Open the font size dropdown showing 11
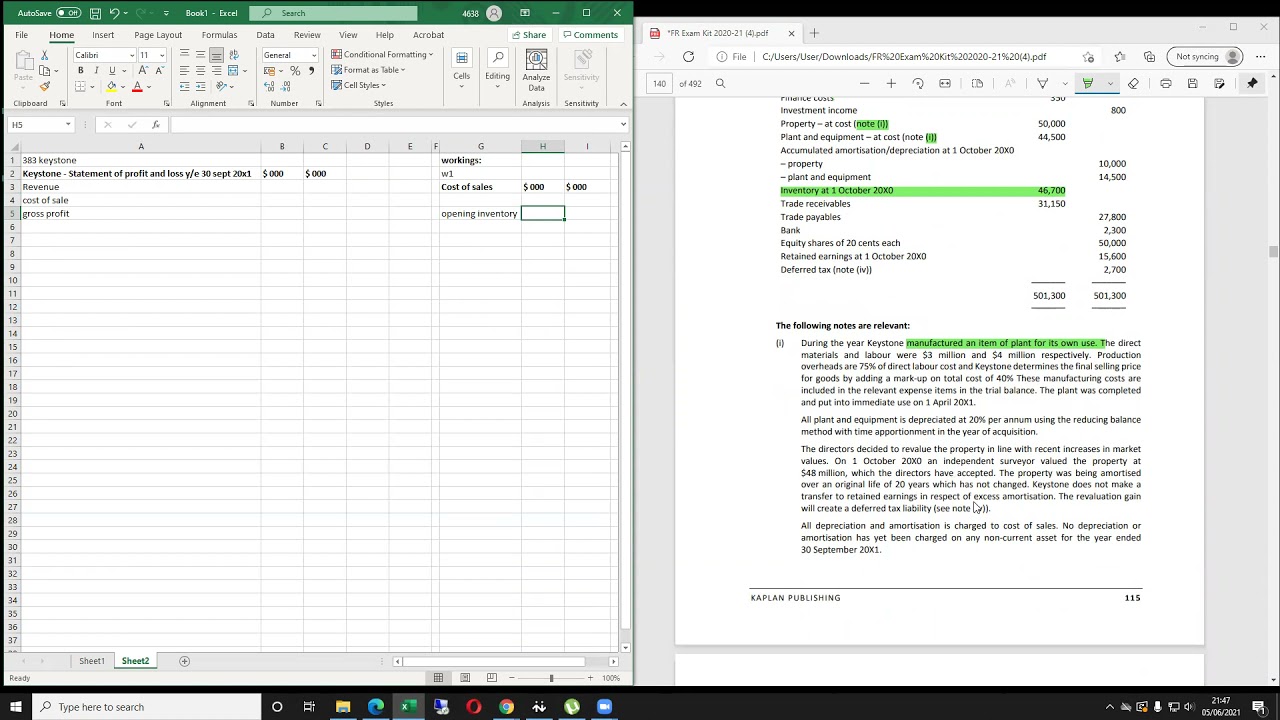 point(161,55)
